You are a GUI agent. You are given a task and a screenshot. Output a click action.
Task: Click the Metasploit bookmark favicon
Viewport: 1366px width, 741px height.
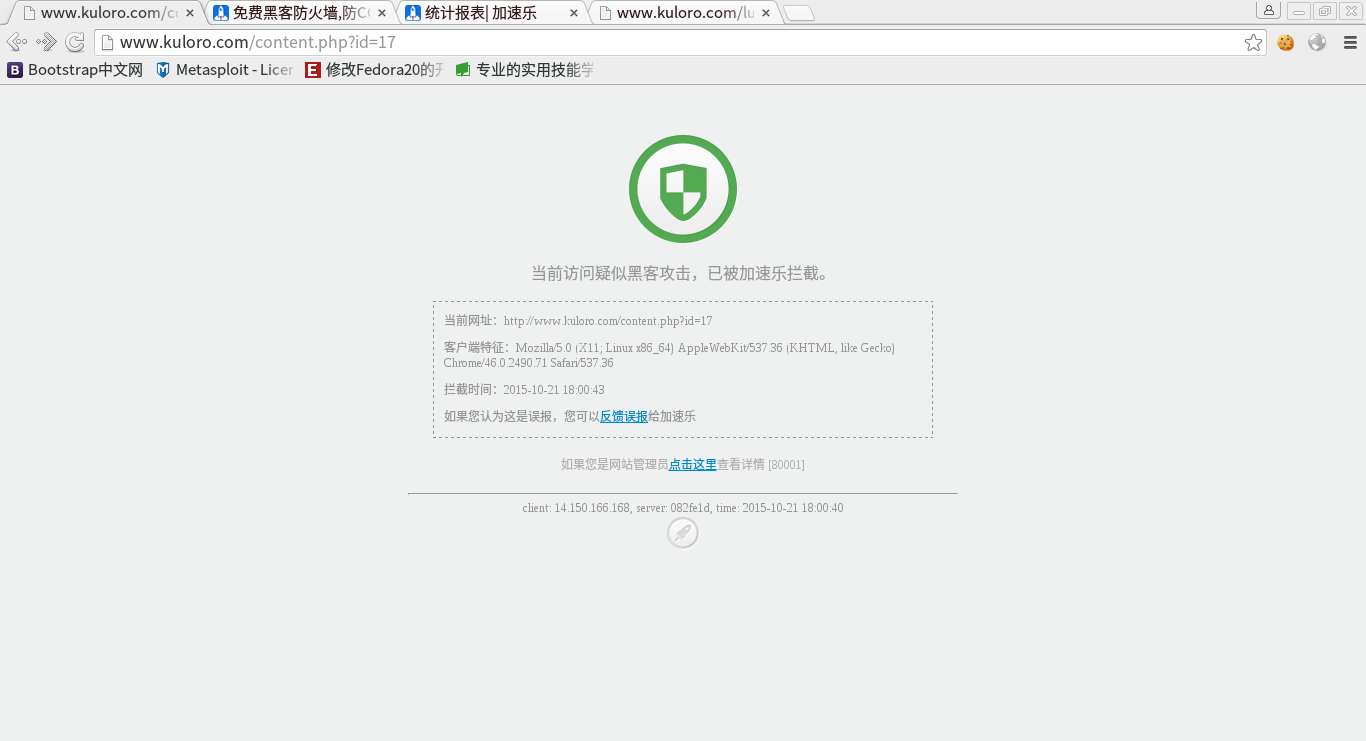(x=163, y=70)
